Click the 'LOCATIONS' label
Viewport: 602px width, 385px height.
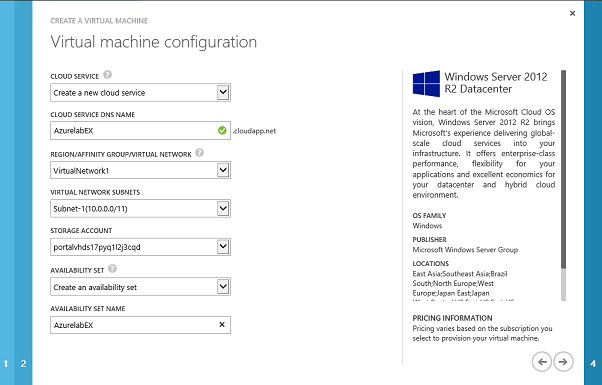pyautogui.click(x=430, y=263)
